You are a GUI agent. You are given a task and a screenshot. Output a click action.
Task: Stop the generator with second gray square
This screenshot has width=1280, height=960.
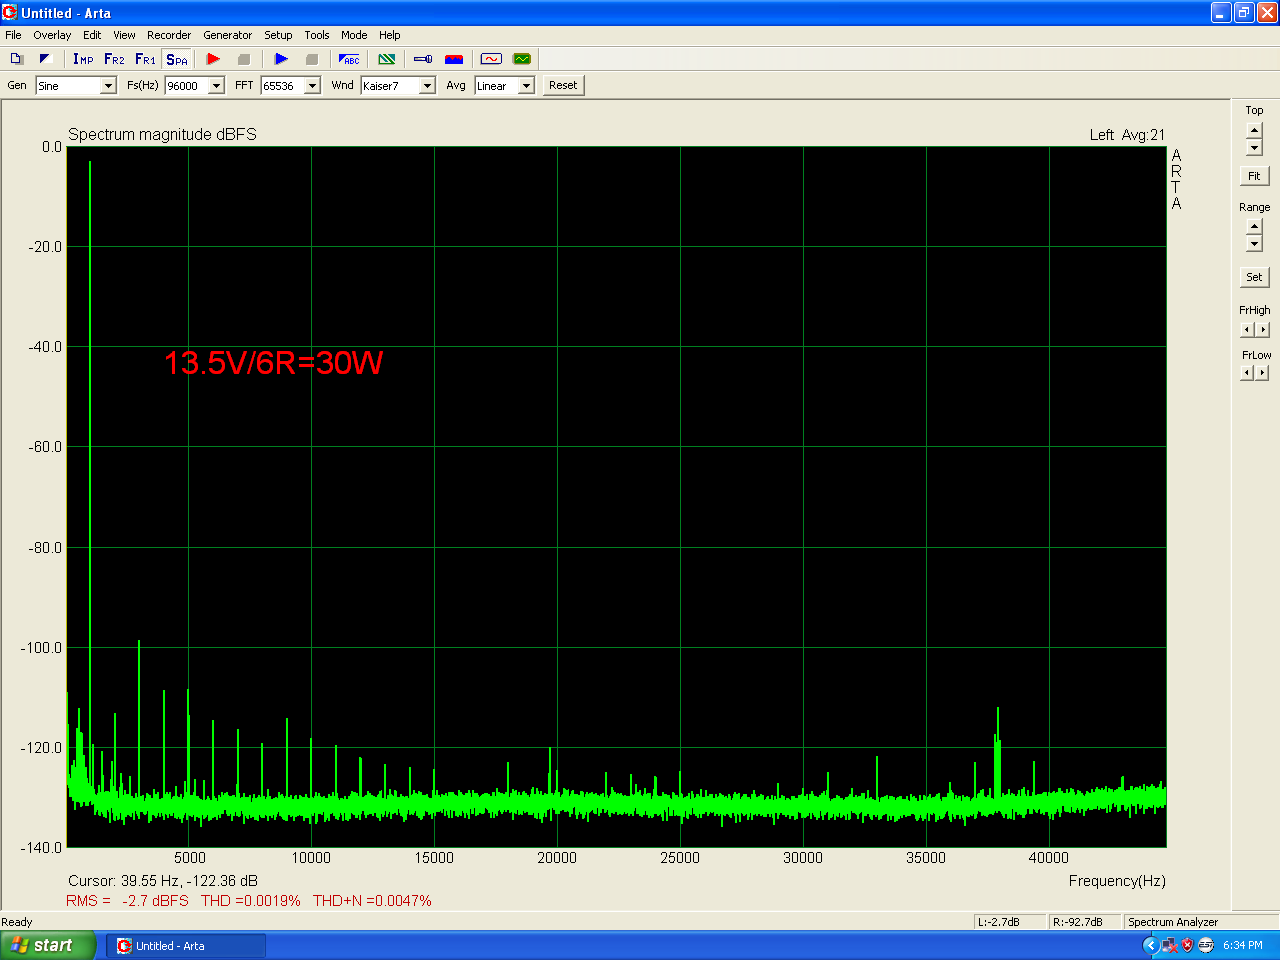pos(311,59)
